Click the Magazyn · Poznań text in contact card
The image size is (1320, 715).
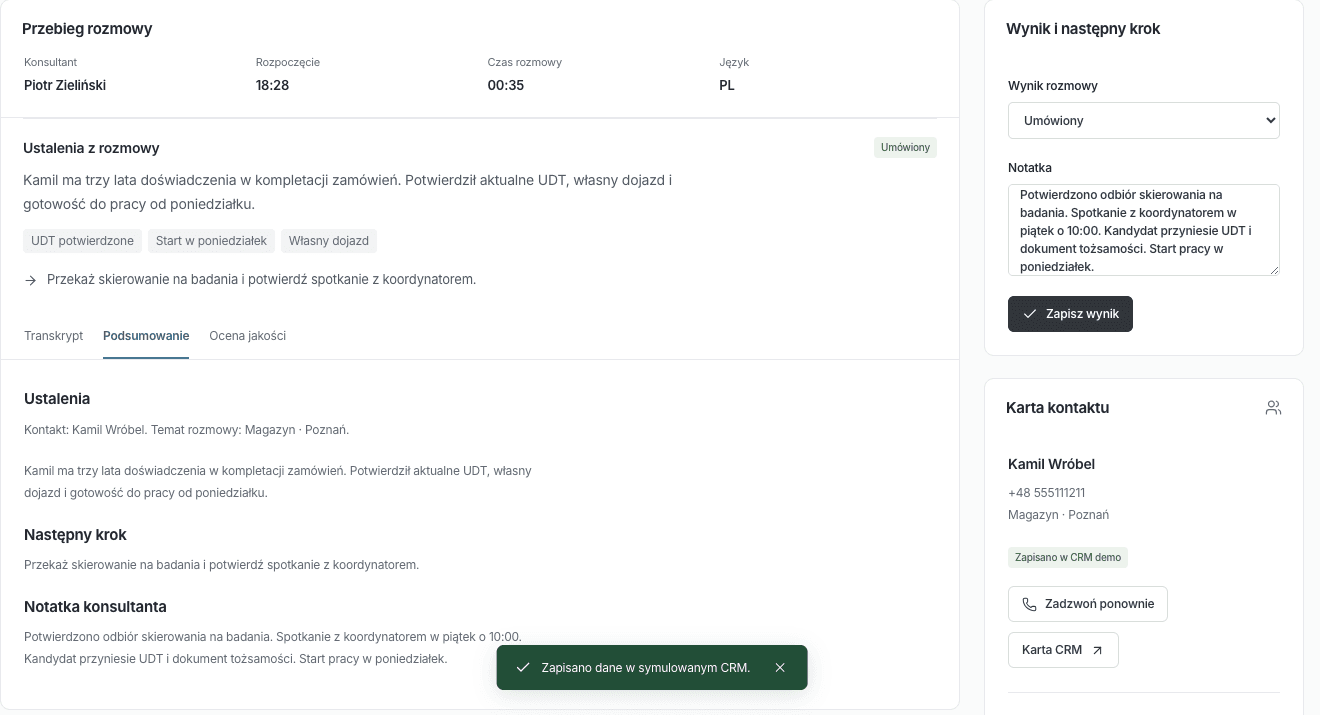coord(1058,515)
